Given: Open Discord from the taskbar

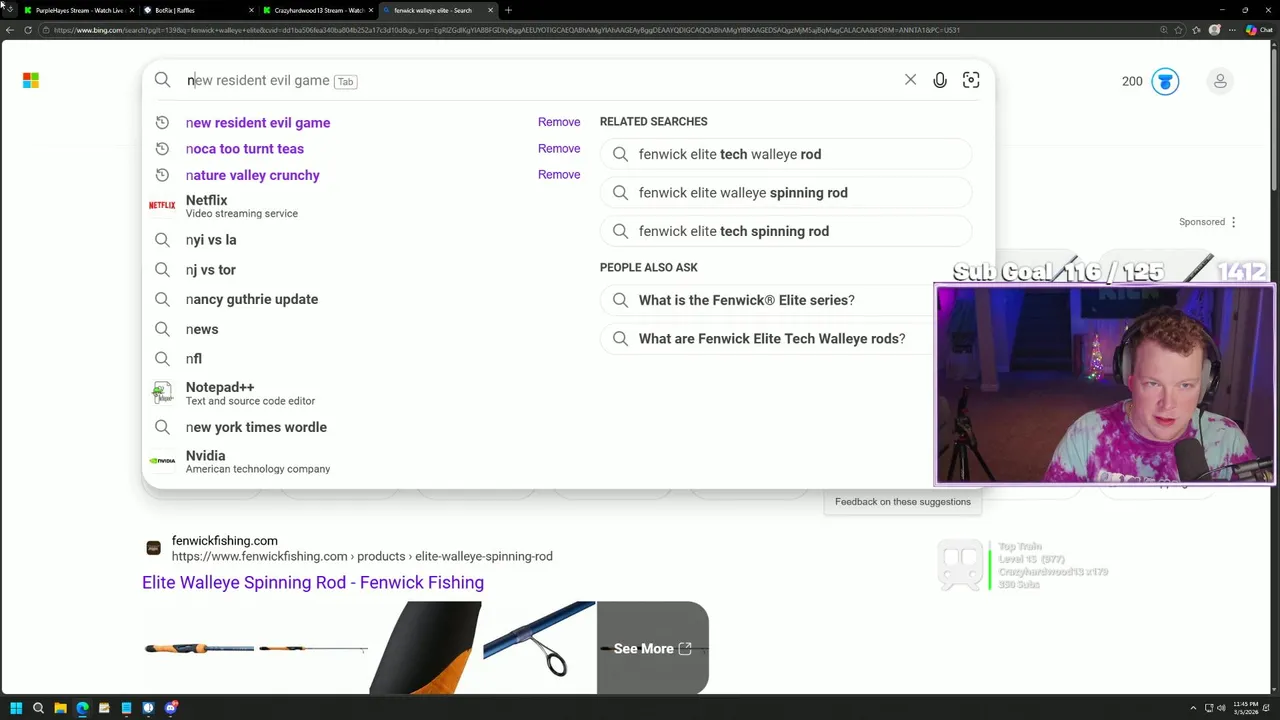Looking at the screenshot, I should tap(170, 708).
